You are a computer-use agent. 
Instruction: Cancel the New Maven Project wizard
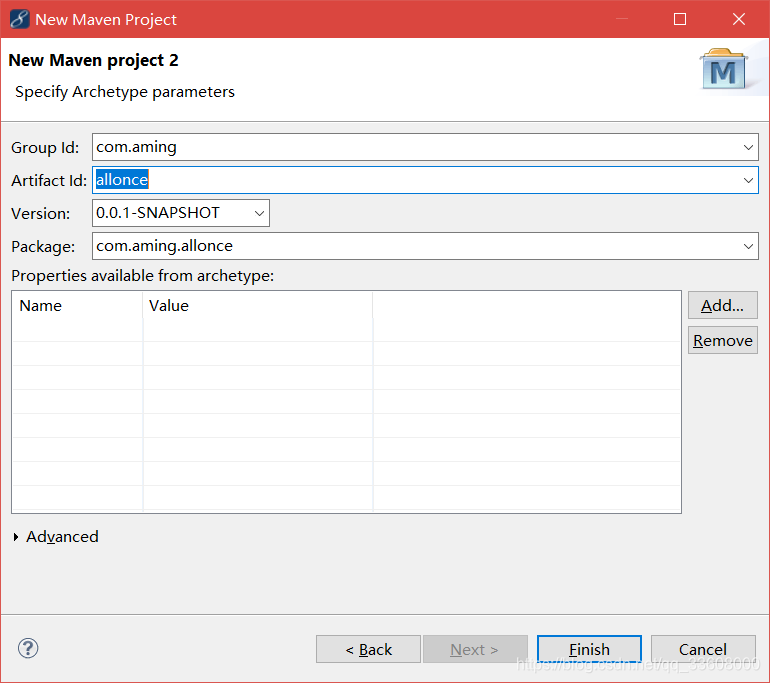click(x=703, y=649)
